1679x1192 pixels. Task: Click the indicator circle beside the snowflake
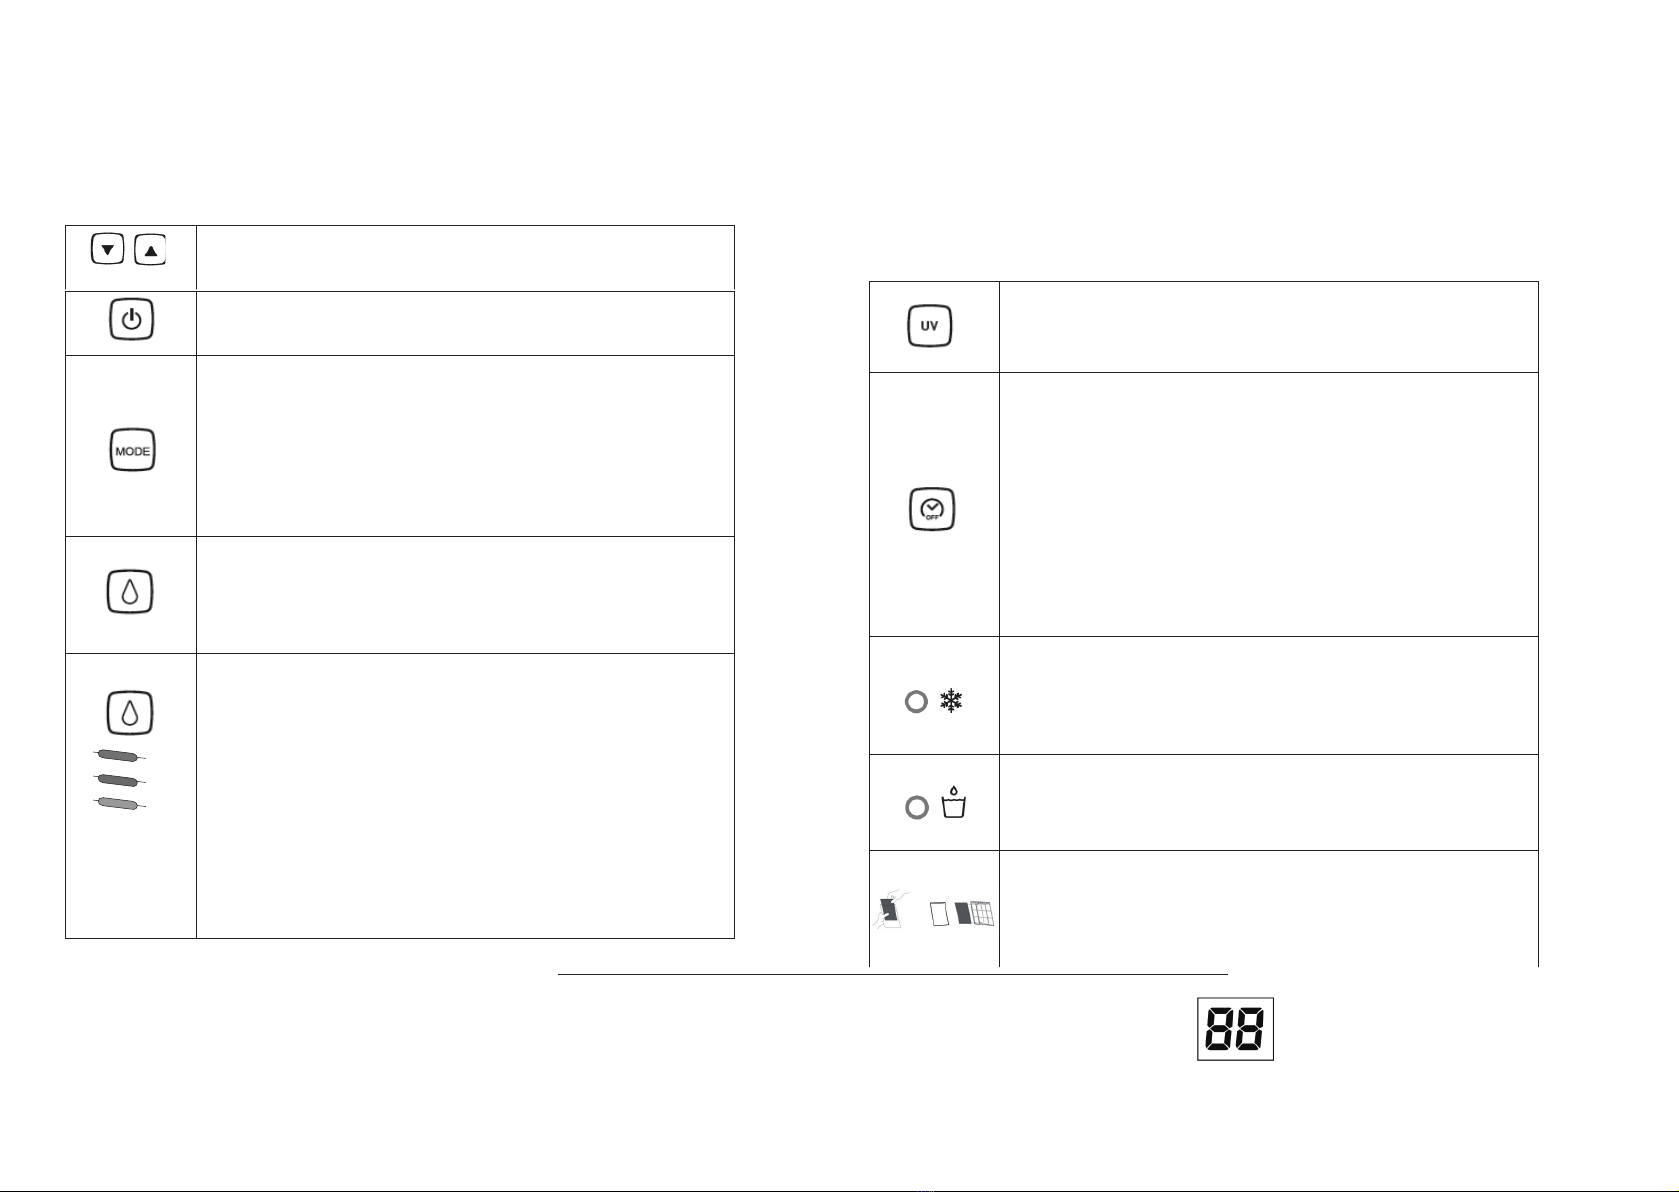(x=916, y=702)
